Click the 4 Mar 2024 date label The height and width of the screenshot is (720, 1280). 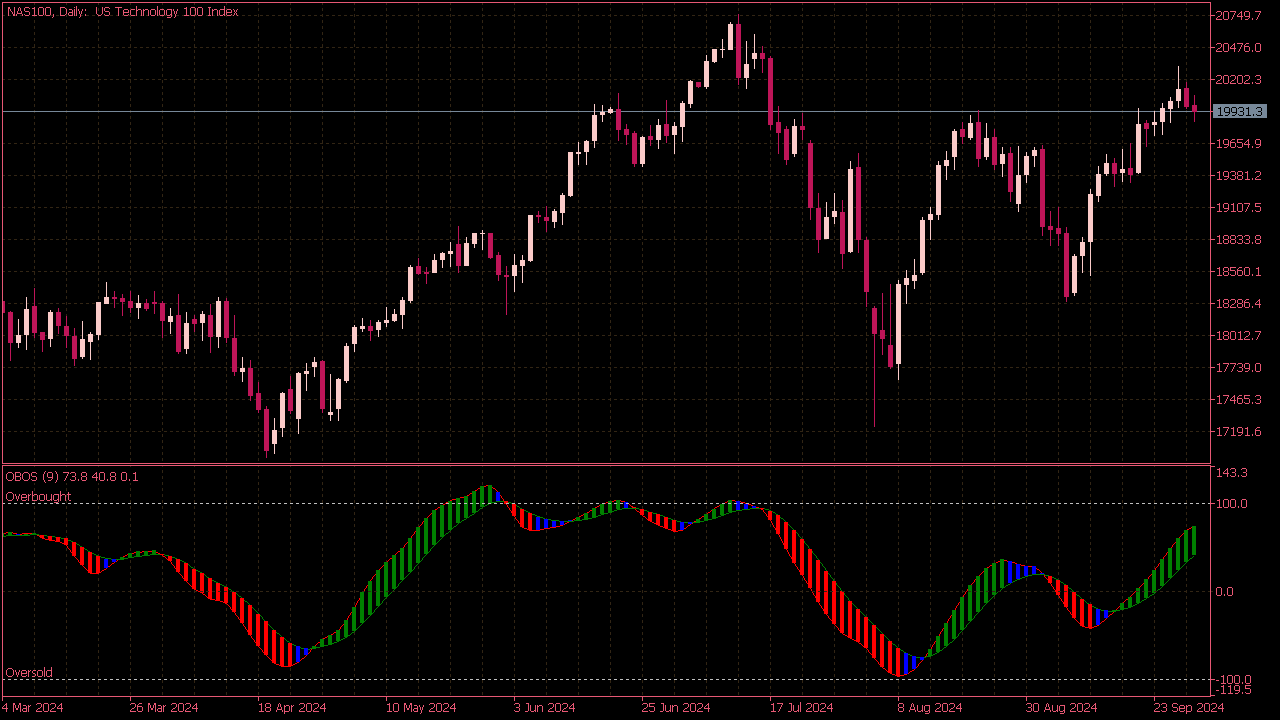tap(33, 708)
